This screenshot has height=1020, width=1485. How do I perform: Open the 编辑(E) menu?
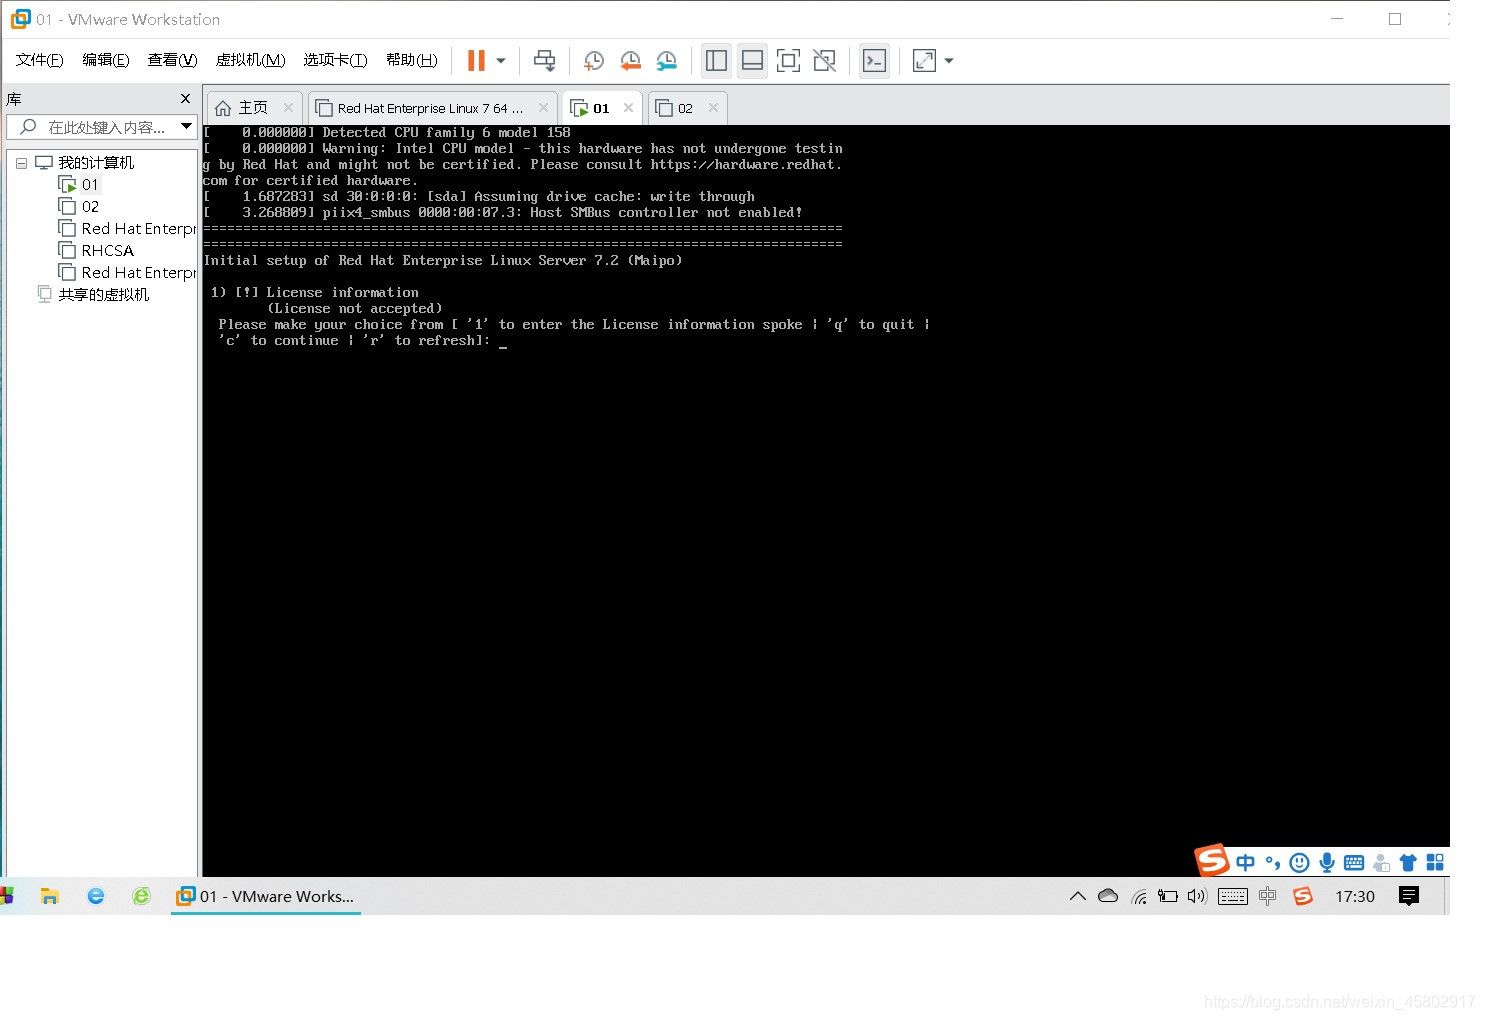click(106, 60)
